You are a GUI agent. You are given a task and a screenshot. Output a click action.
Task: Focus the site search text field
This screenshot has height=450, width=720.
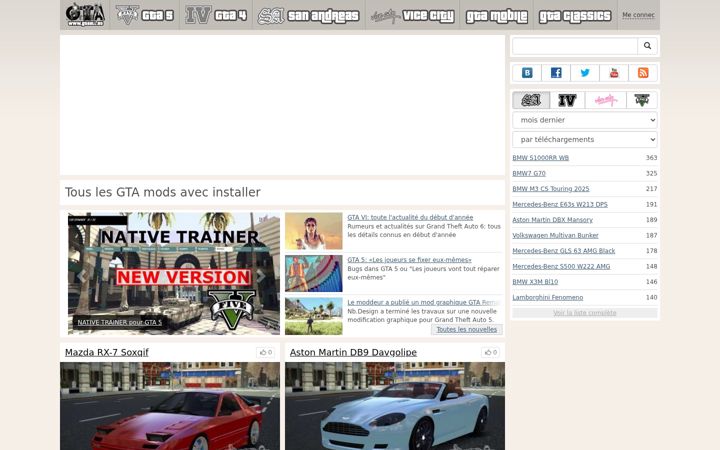pyautogui.click(x=575, y=46)
